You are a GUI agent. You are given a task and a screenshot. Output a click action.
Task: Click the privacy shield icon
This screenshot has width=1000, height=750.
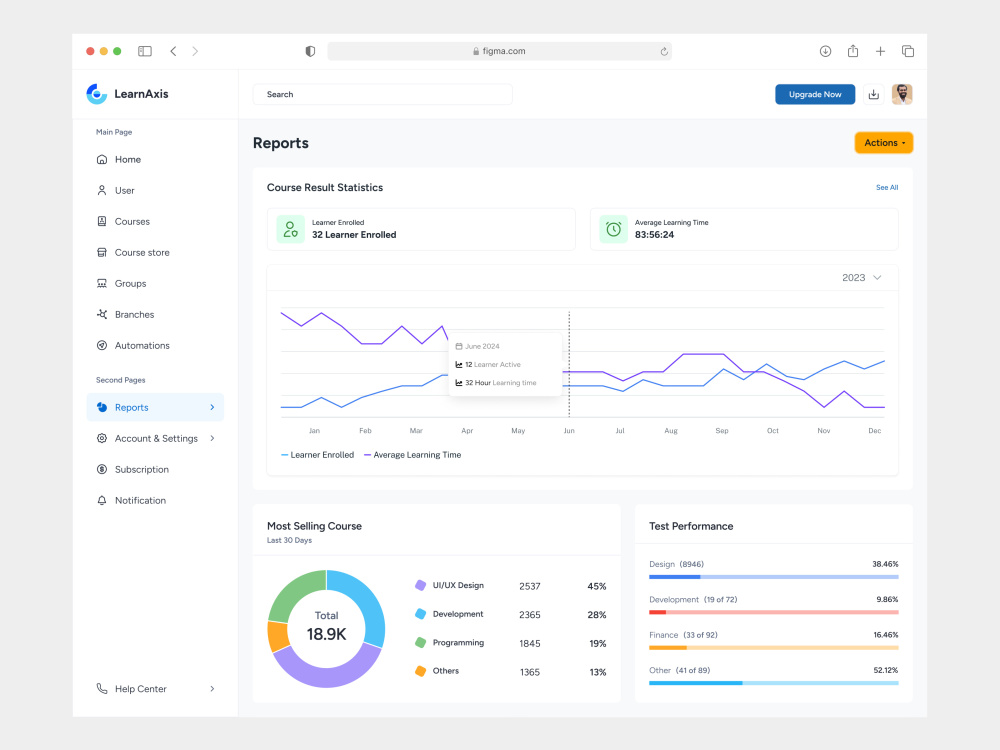[x=310, y=51]
